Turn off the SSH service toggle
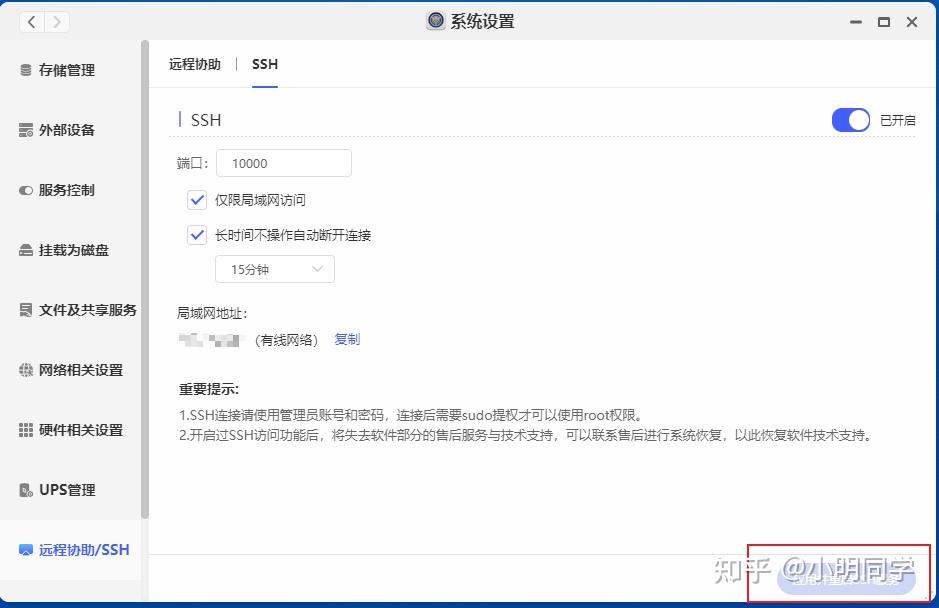The width and height of the screenshot is (939, 608). pos(850,120)
